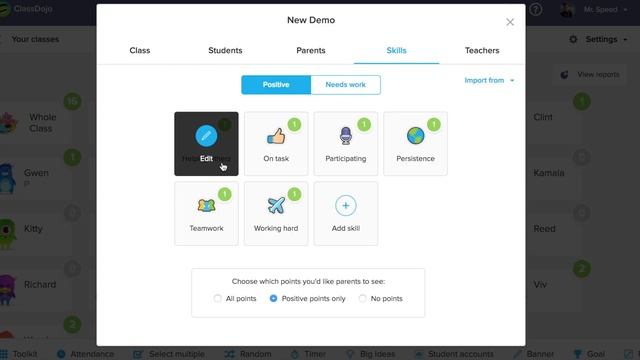Open Banner in the bottom toolbar

click(x=533, y=354)
